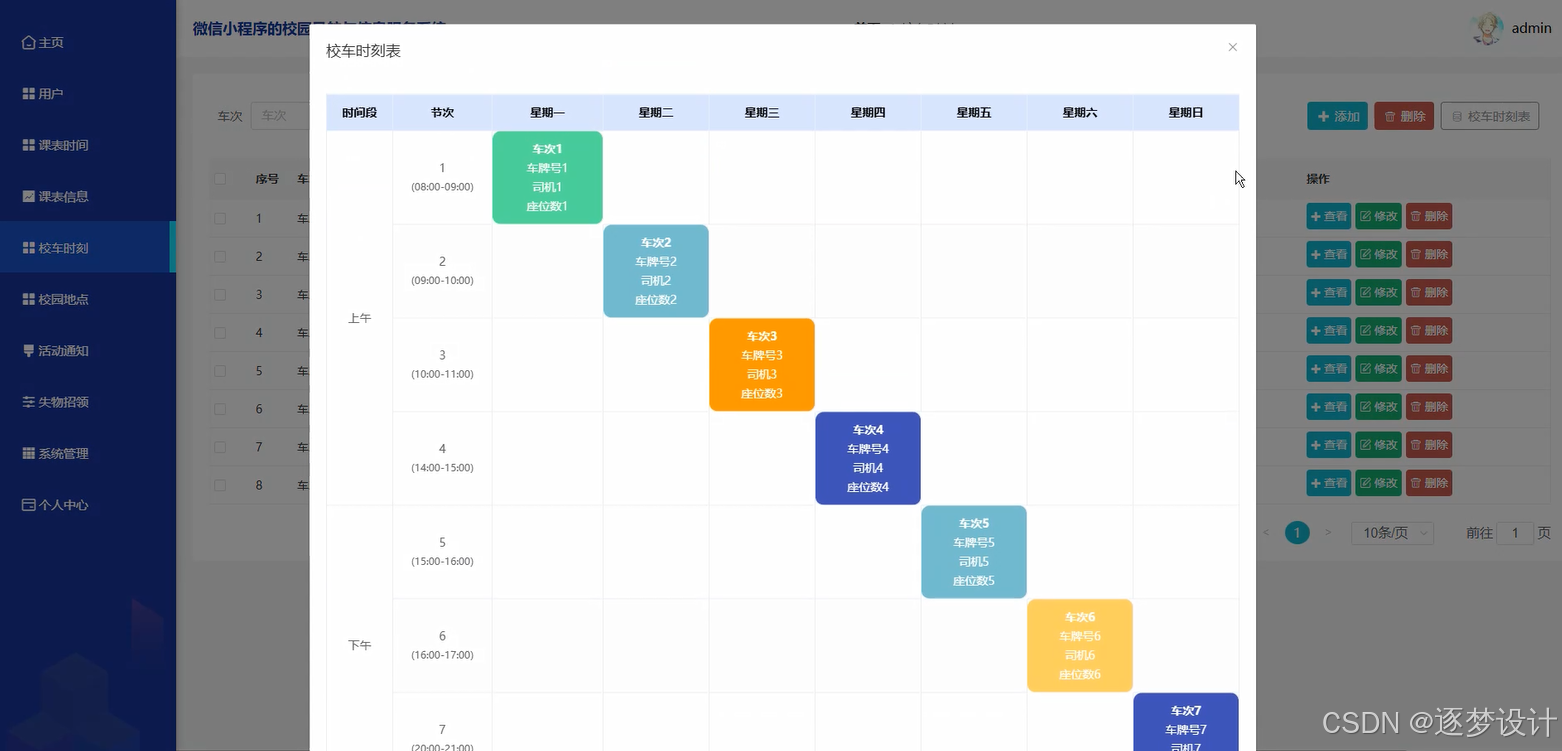
Task: Click 修改 in the fifth table row
Action: (x=1378, y=368)
